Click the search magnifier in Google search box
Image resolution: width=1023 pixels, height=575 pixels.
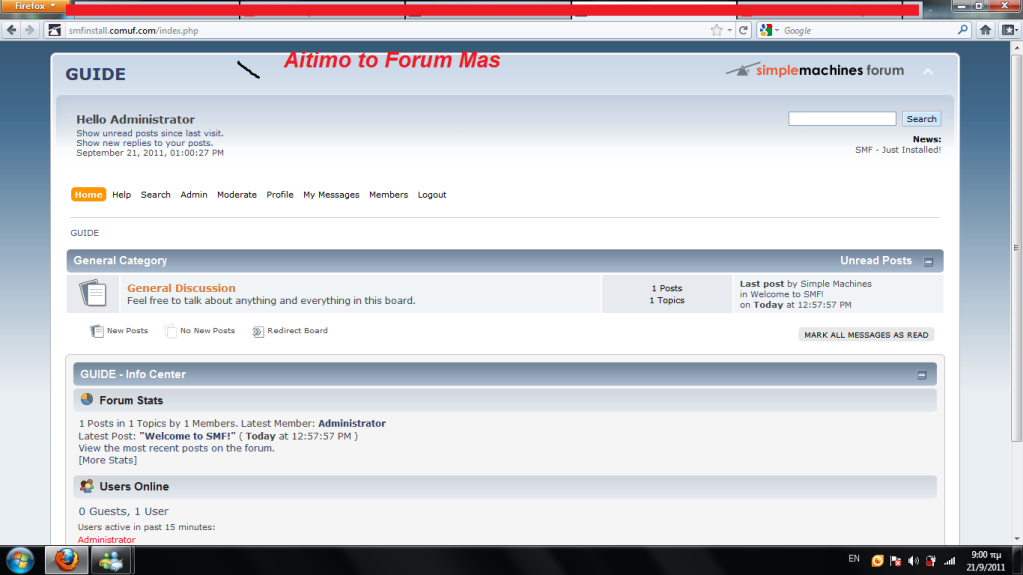pos(963,30)
